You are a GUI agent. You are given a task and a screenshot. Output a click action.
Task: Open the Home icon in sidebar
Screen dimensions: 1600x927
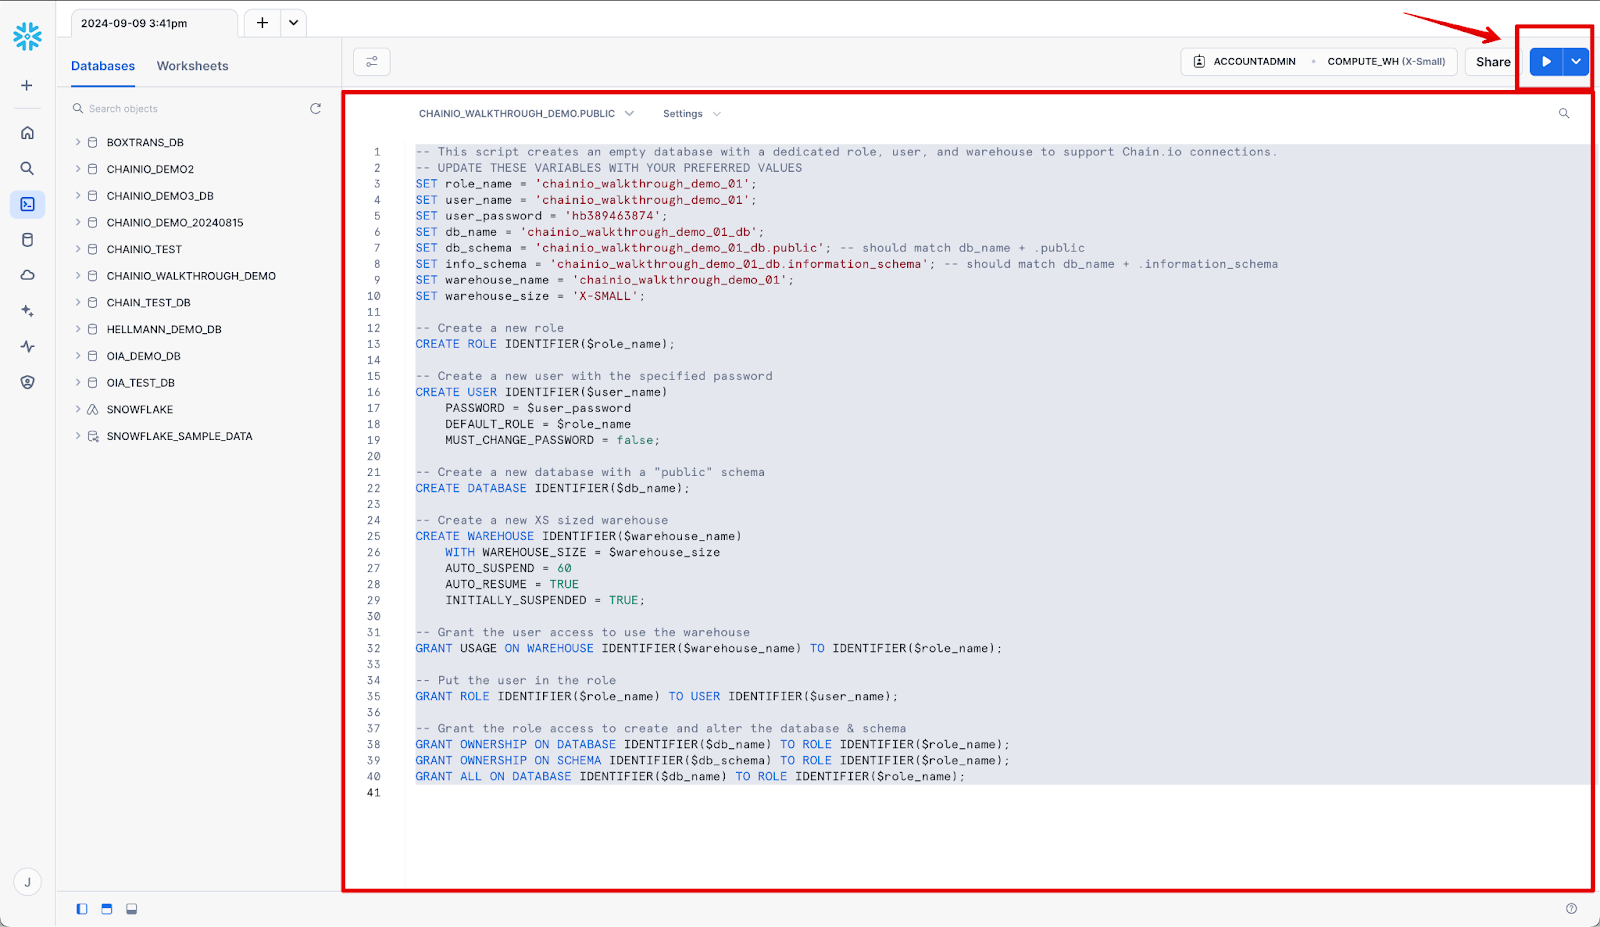click(x=27, y=133)
